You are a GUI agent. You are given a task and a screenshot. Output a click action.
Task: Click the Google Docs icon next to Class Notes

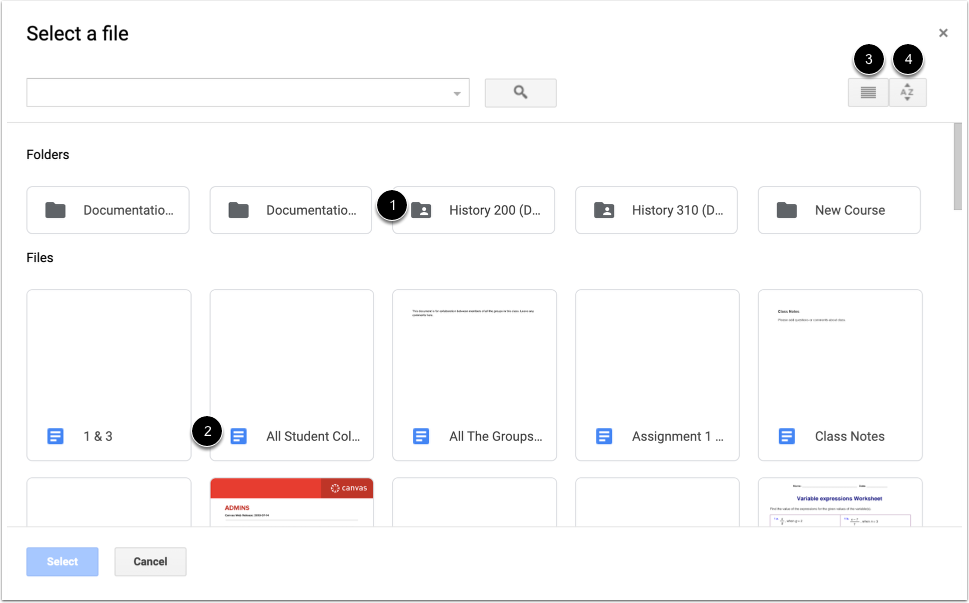(x=787, y=436)
